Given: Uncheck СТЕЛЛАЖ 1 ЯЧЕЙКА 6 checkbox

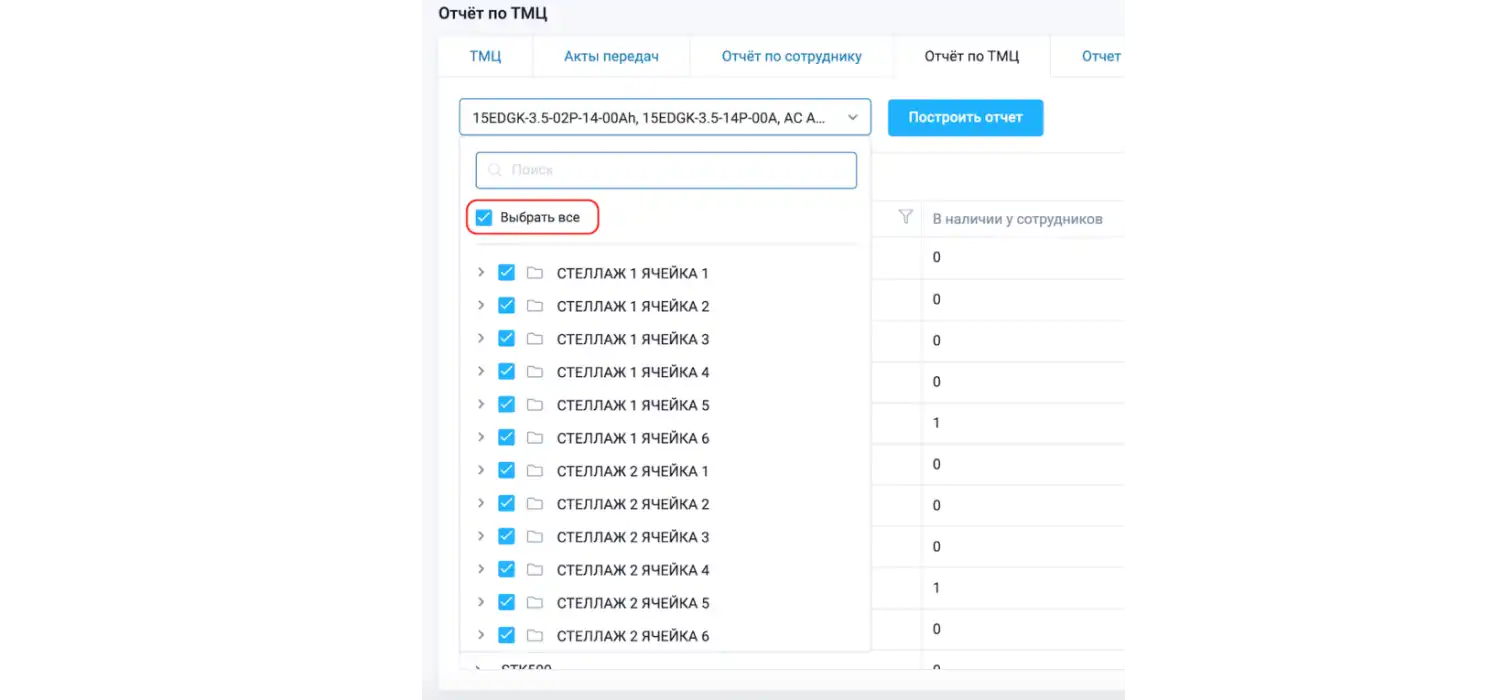Looking at the screenshot, I should coord(506,437).
